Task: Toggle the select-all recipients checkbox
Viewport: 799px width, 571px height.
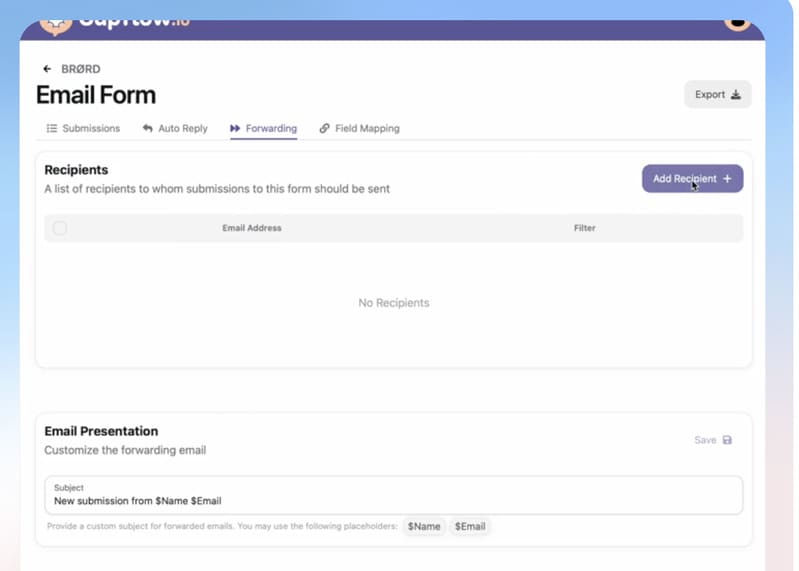Action: 60,228
